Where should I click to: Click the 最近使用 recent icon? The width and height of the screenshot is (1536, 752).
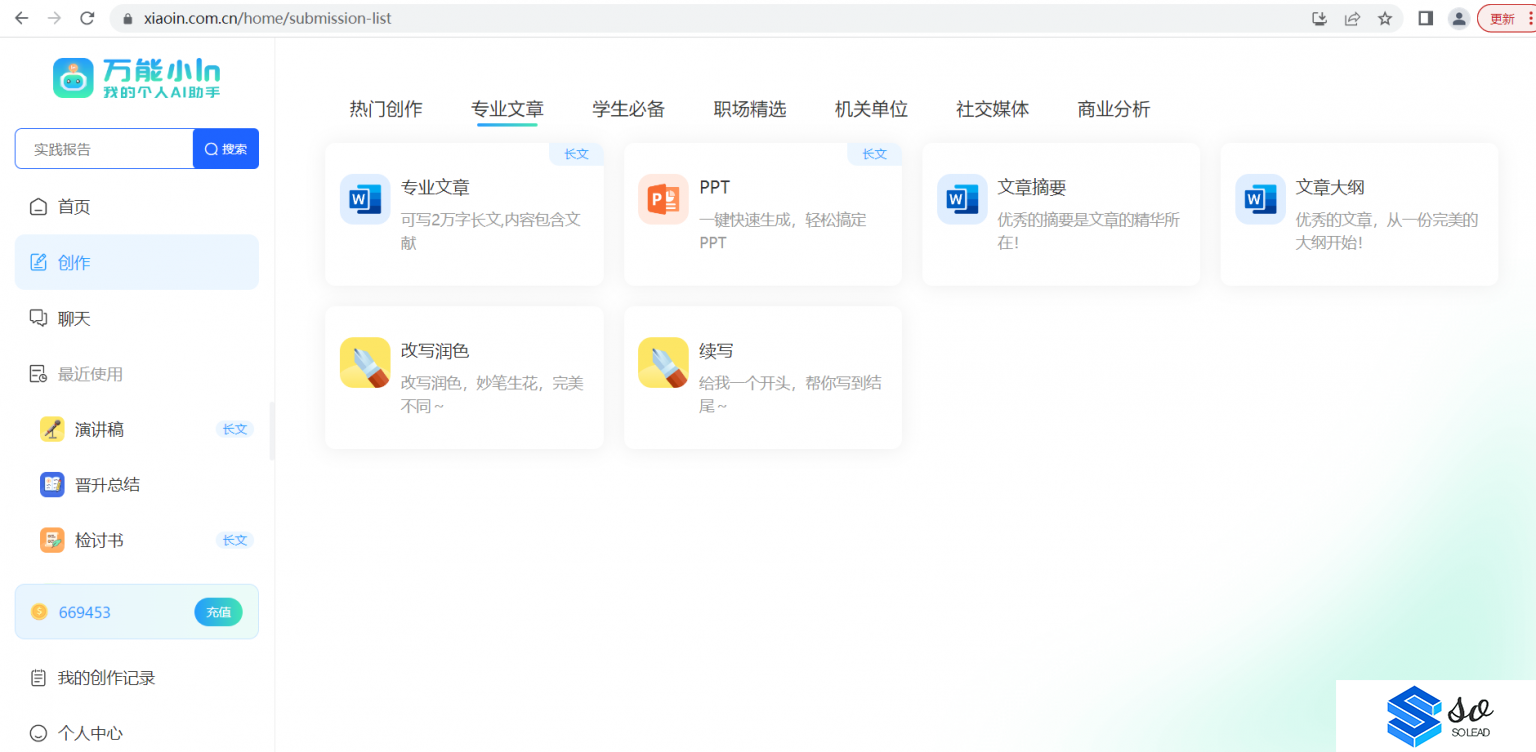pos(38,374)
